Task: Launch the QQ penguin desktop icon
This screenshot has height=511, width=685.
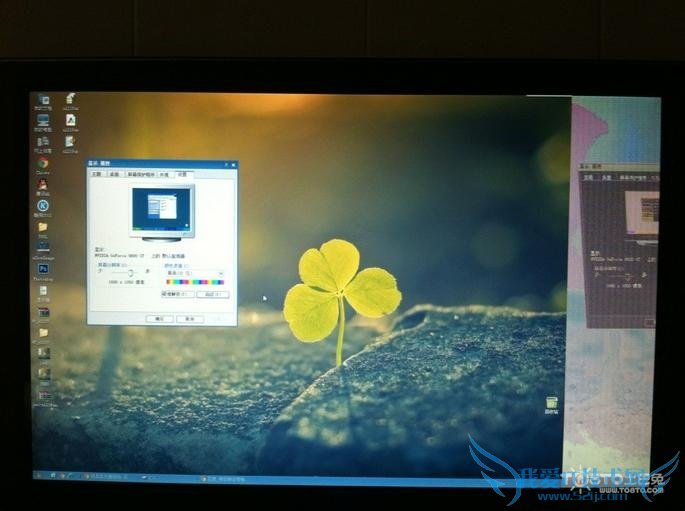Action: coord(43,186)
